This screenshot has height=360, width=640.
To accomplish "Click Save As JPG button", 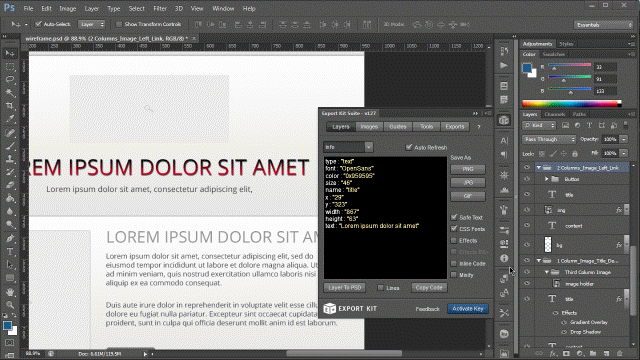I will coord(468,182).
